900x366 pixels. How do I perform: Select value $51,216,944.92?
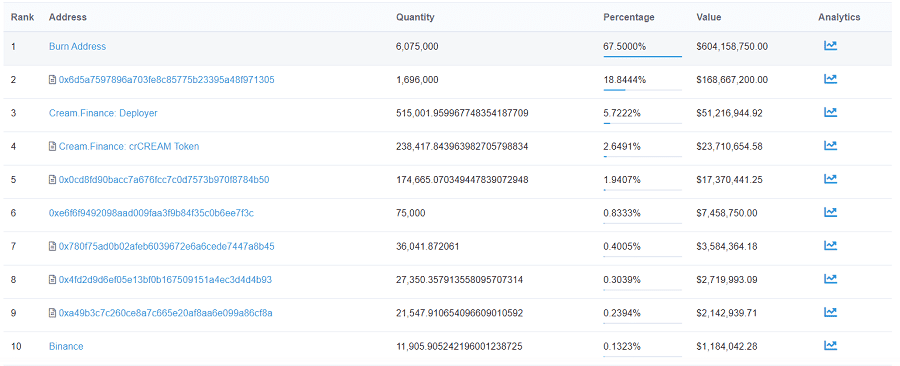click(730, 113)
